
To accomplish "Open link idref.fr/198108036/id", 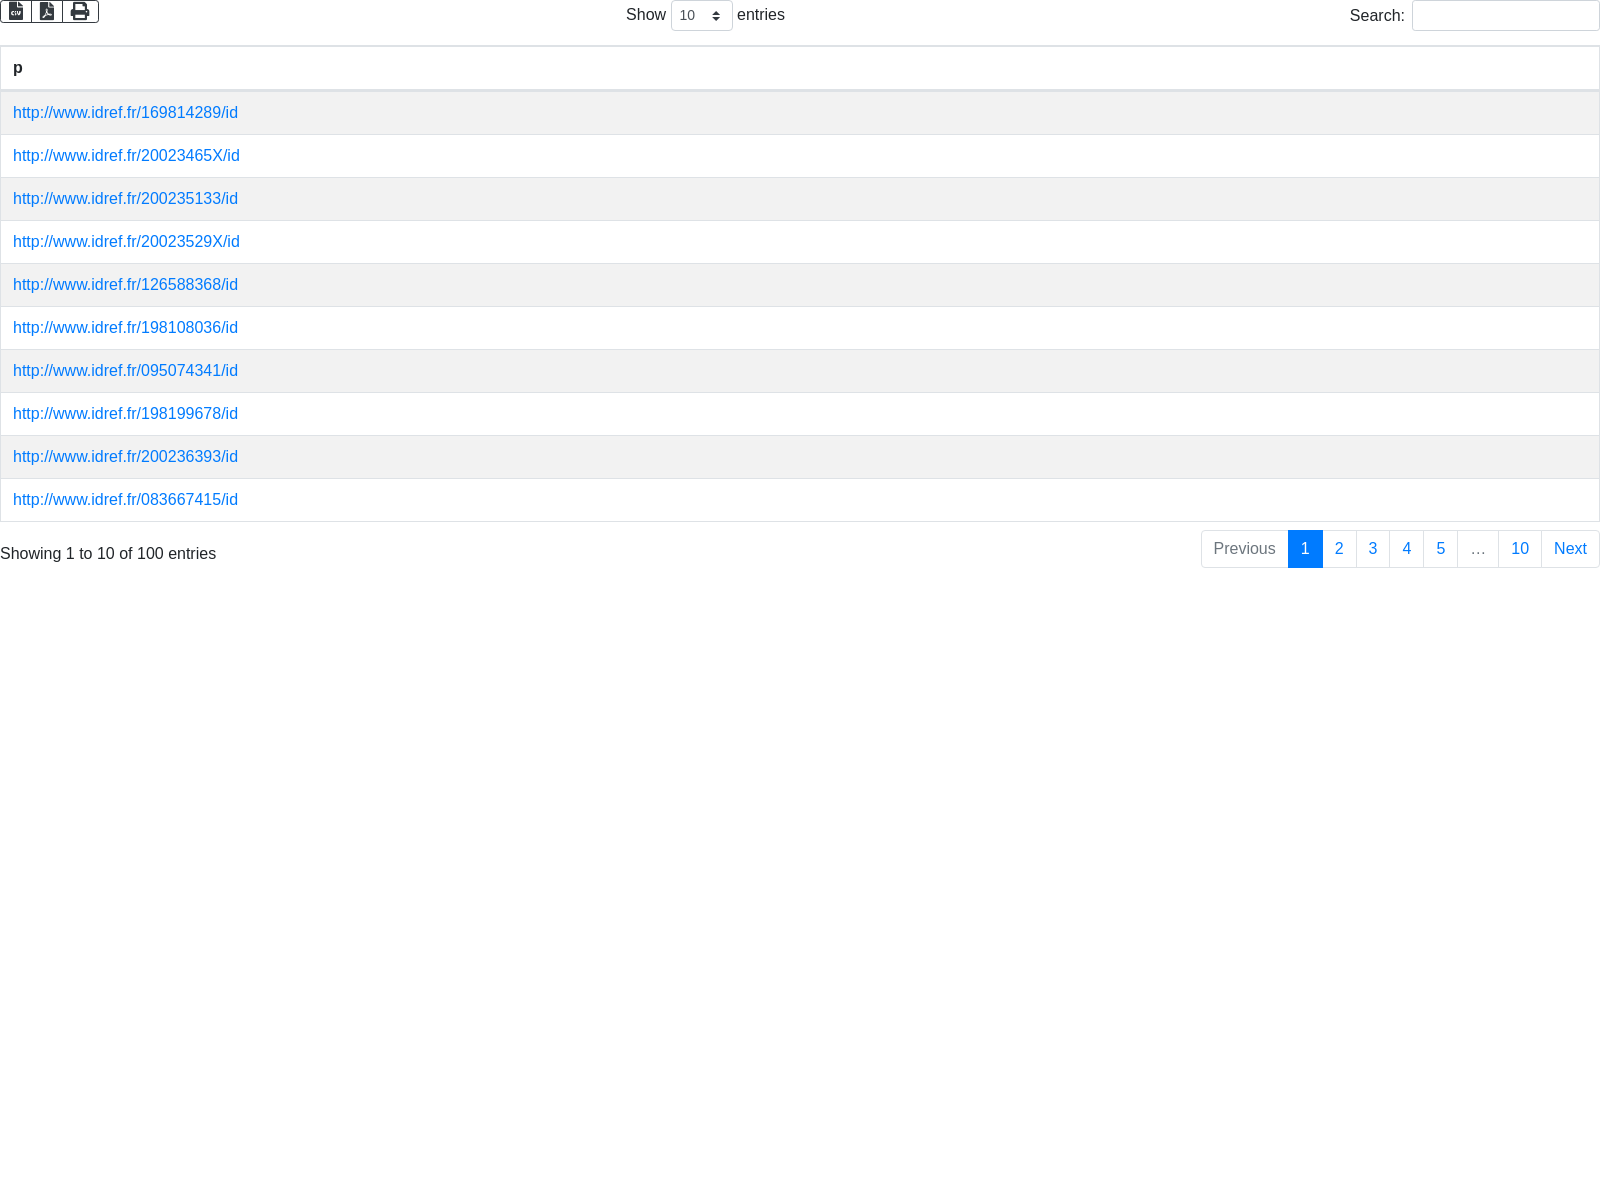I will [125, 328].
